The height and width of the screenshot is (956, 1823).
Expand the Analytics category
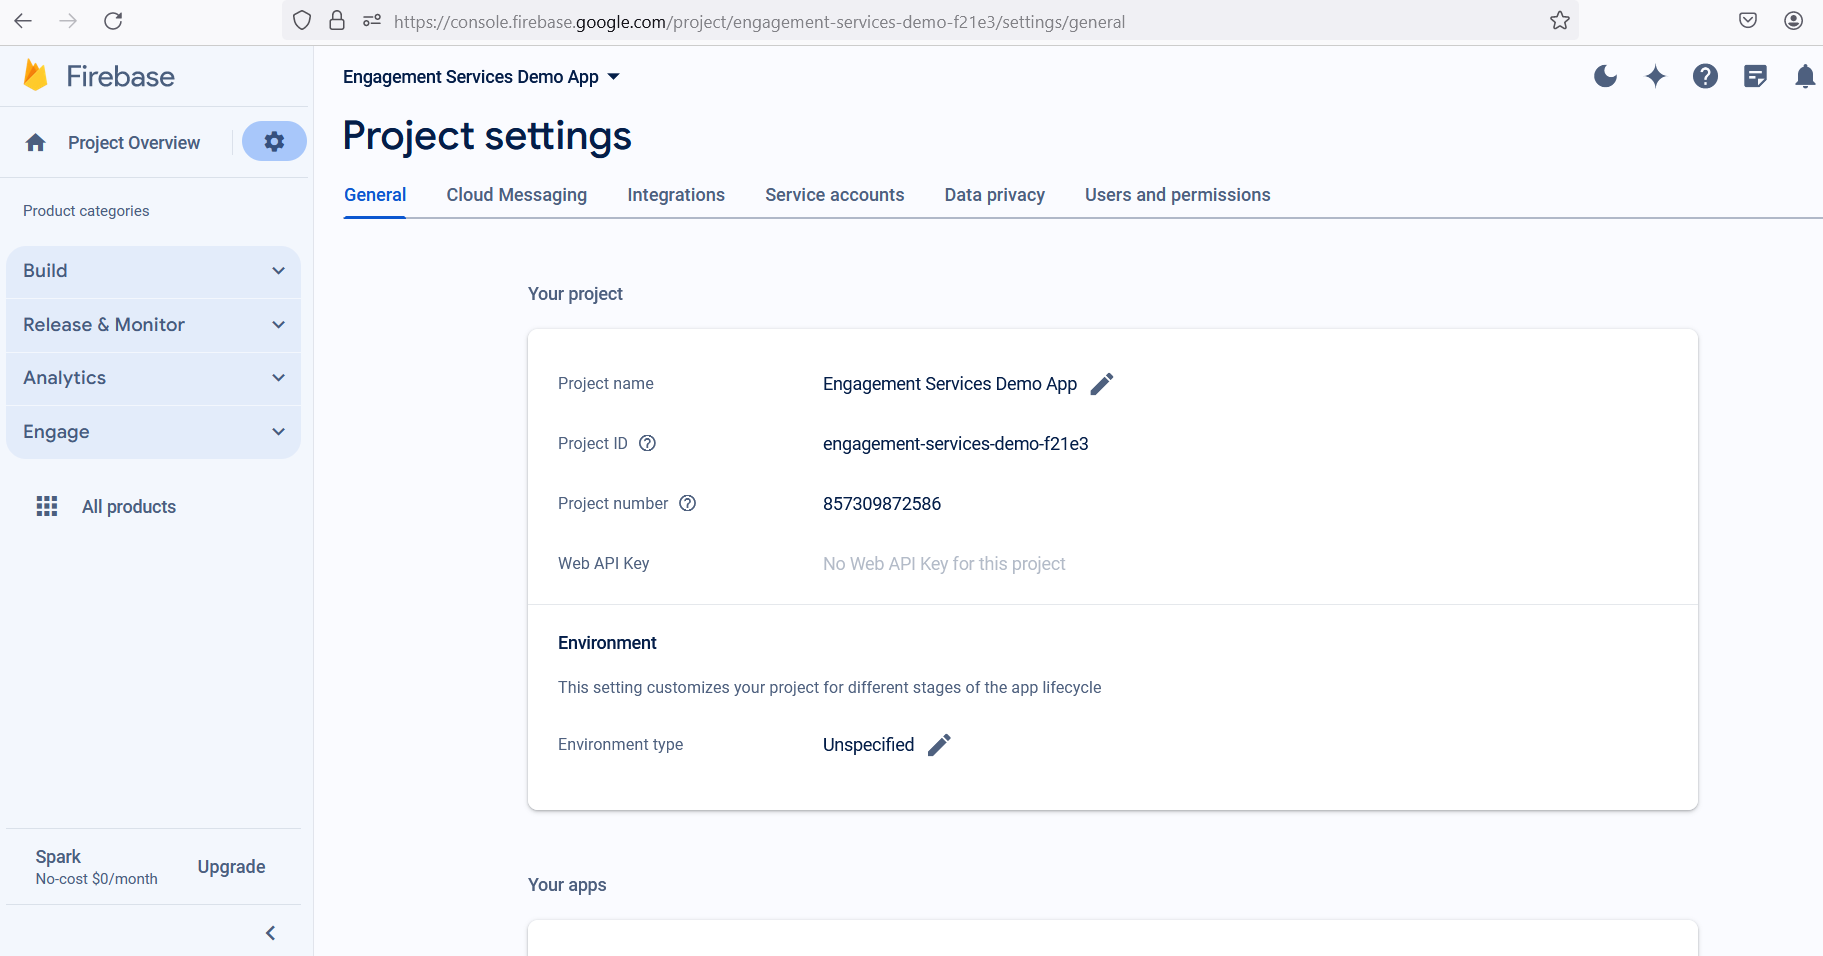[x=153, y=378]
